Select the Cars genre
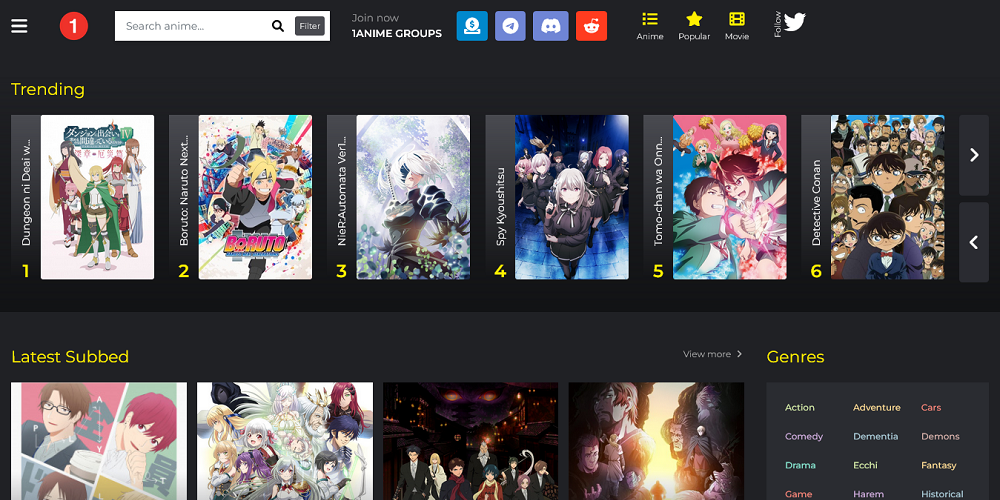 tap(931, 408)
